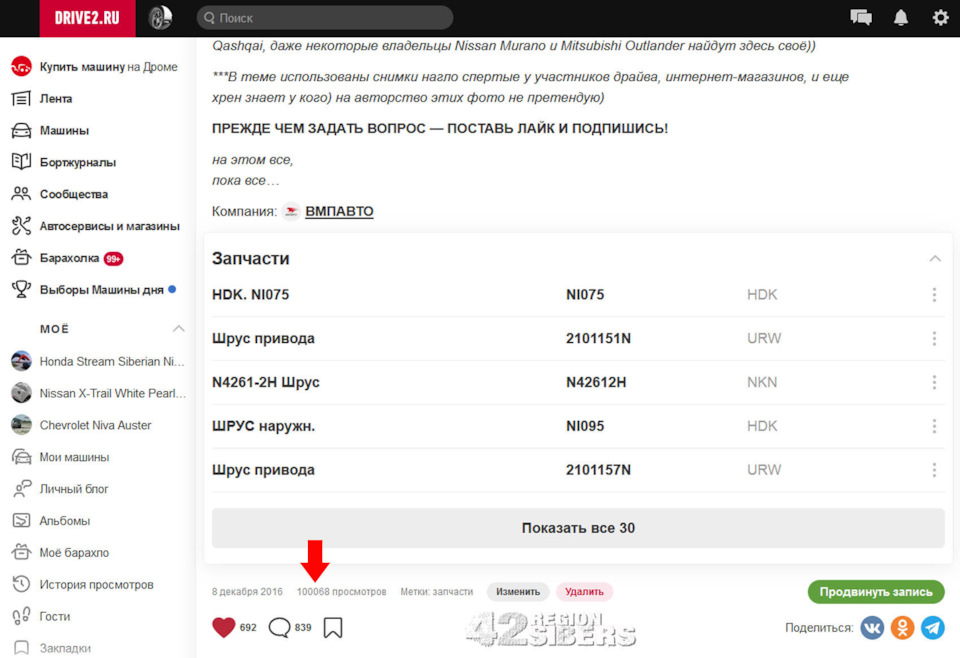
Task: Open comments via the speech bubble icon
Action: pyautogui.click(x=279, y=627)
